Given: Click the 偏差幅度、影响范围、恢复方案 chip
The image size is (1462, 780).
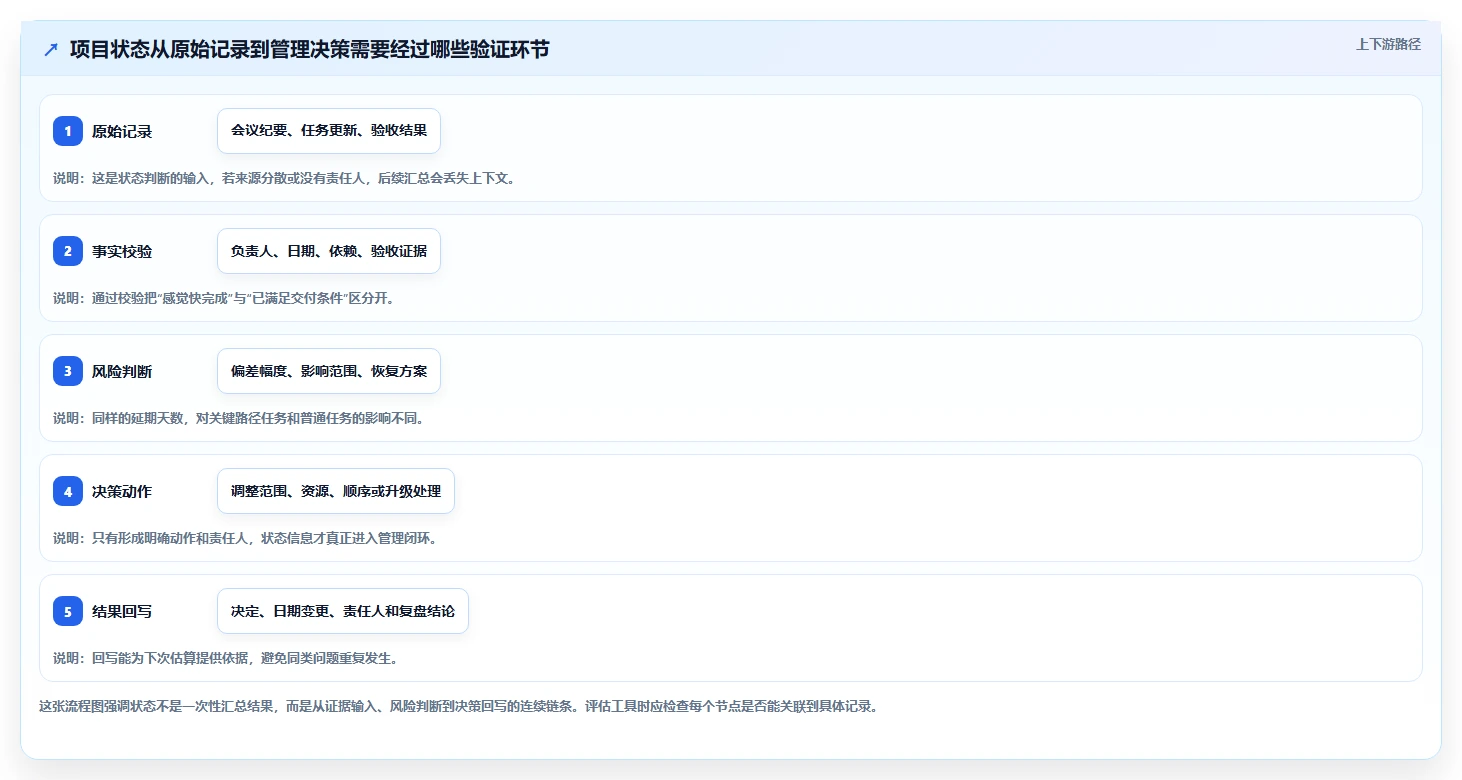Looking at the screenshot, I should pyautogui.click(x=329, y=371).
